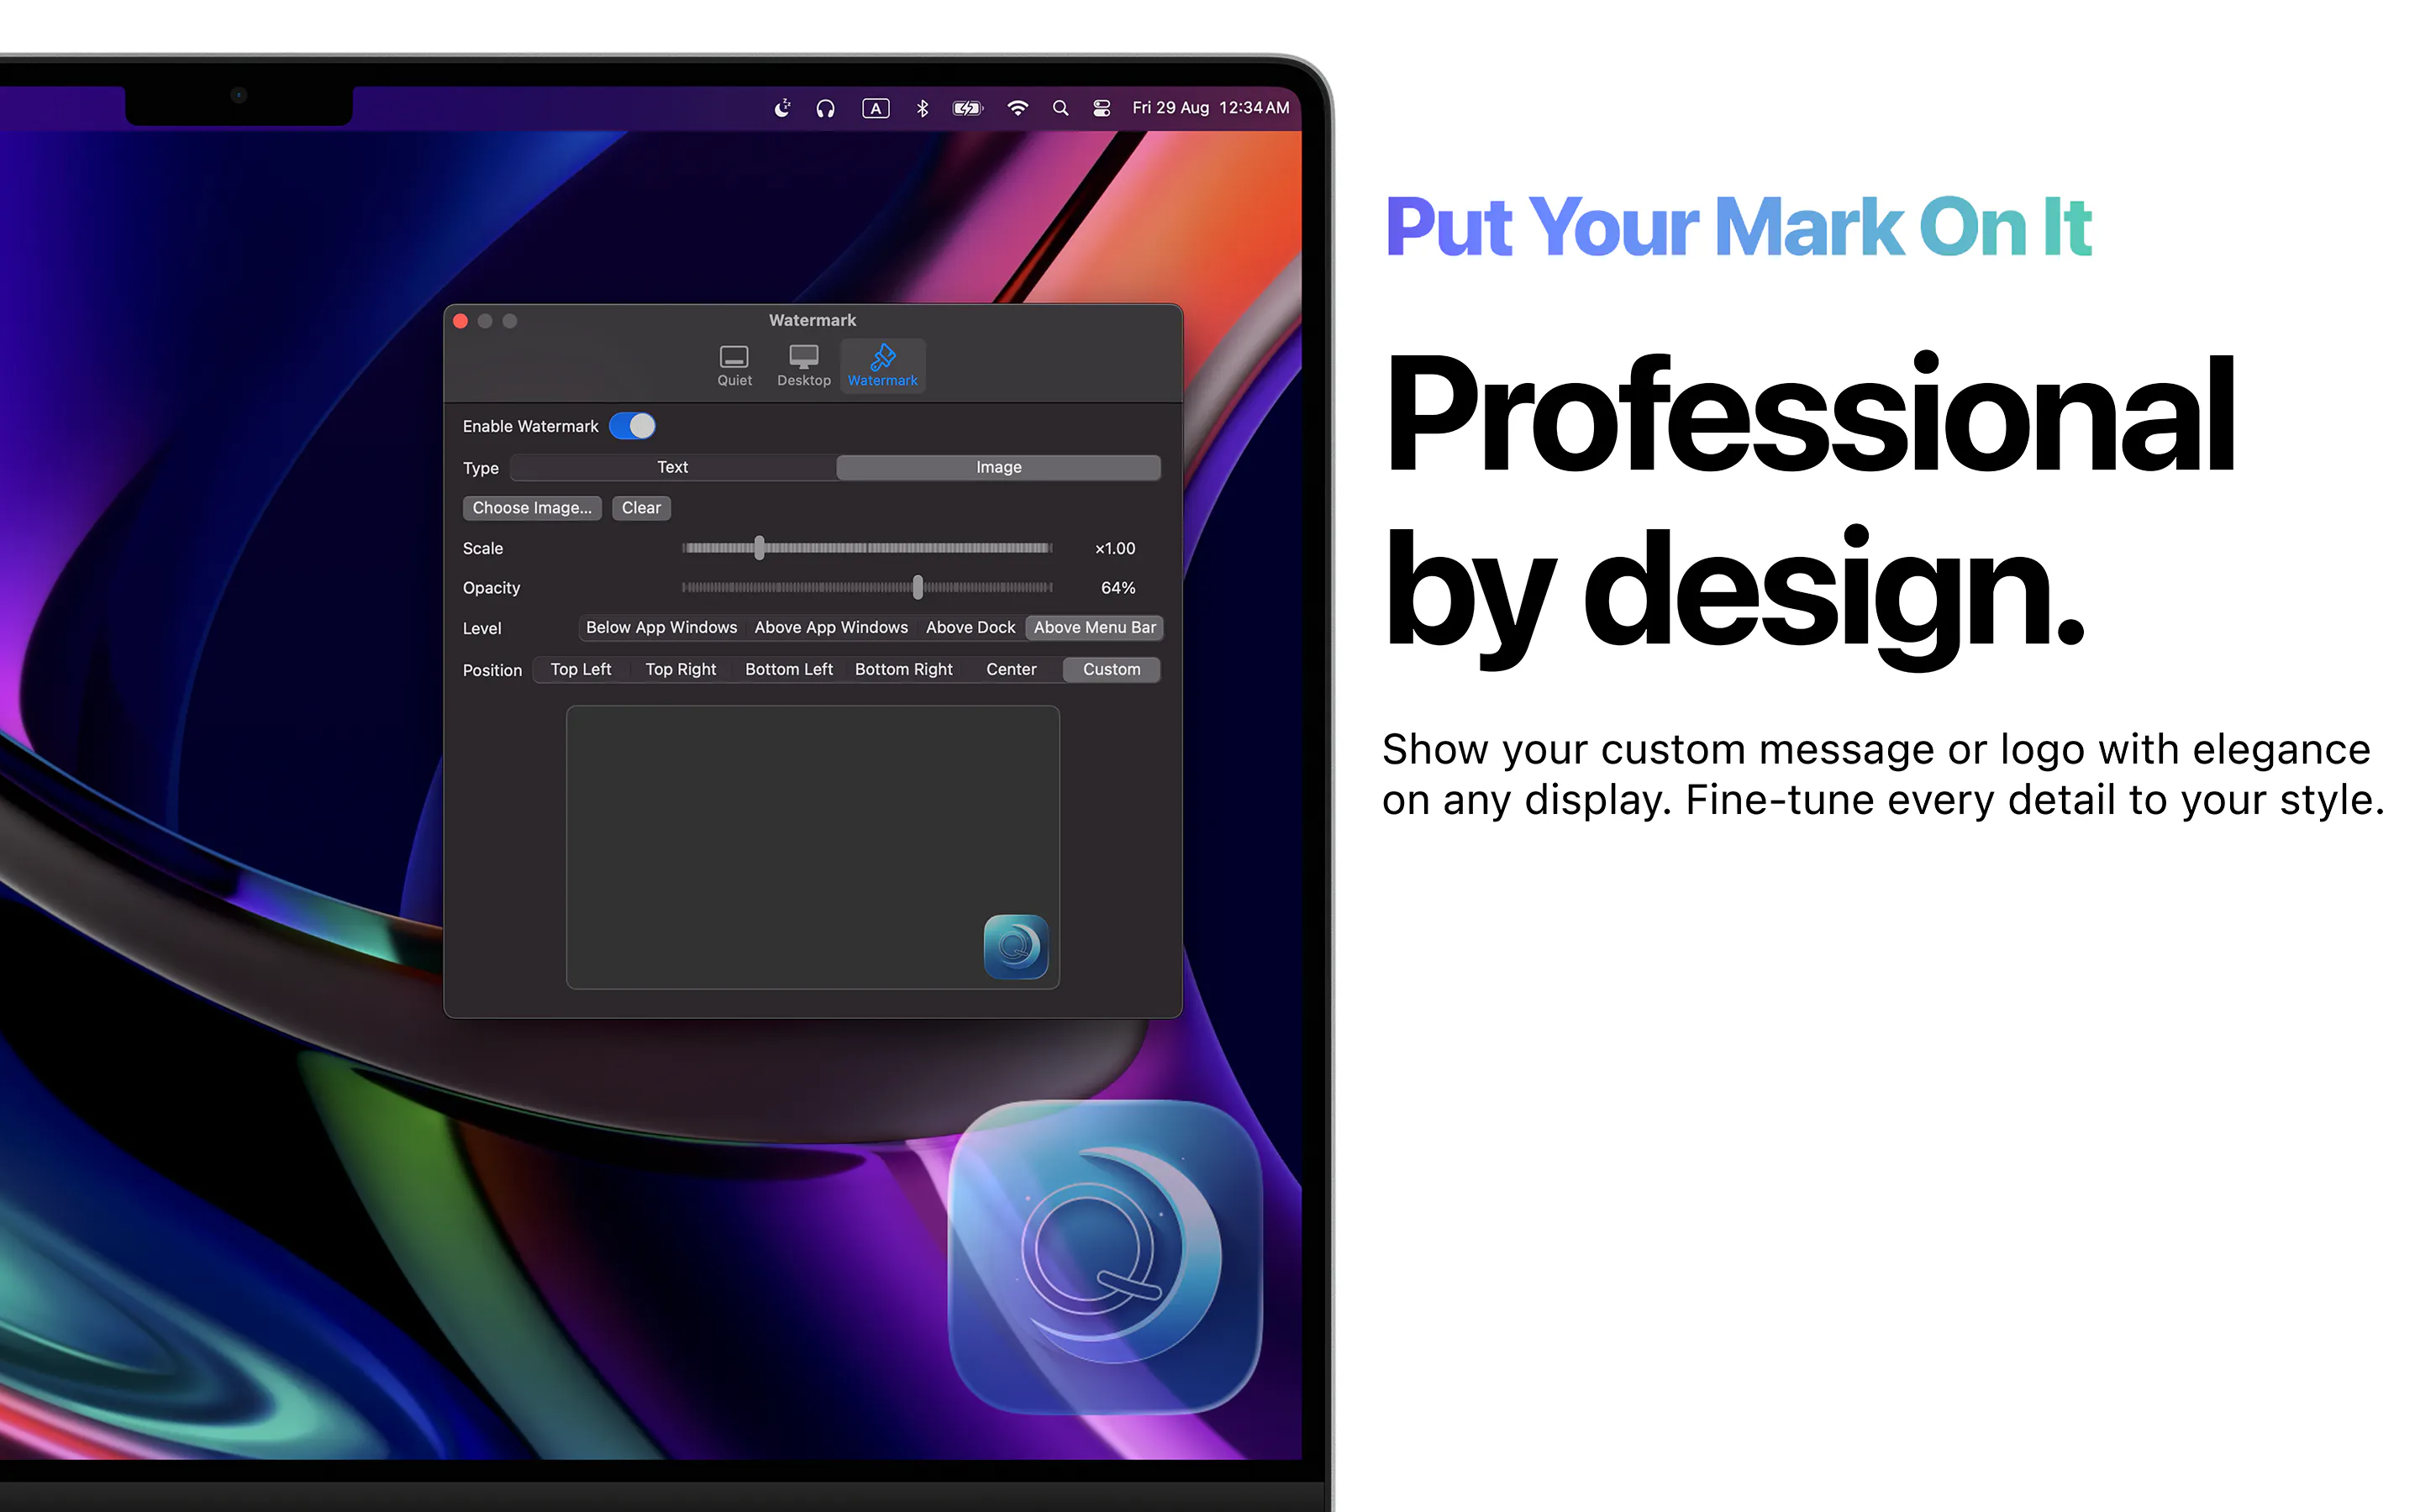Set watermark type to Text

672,467
